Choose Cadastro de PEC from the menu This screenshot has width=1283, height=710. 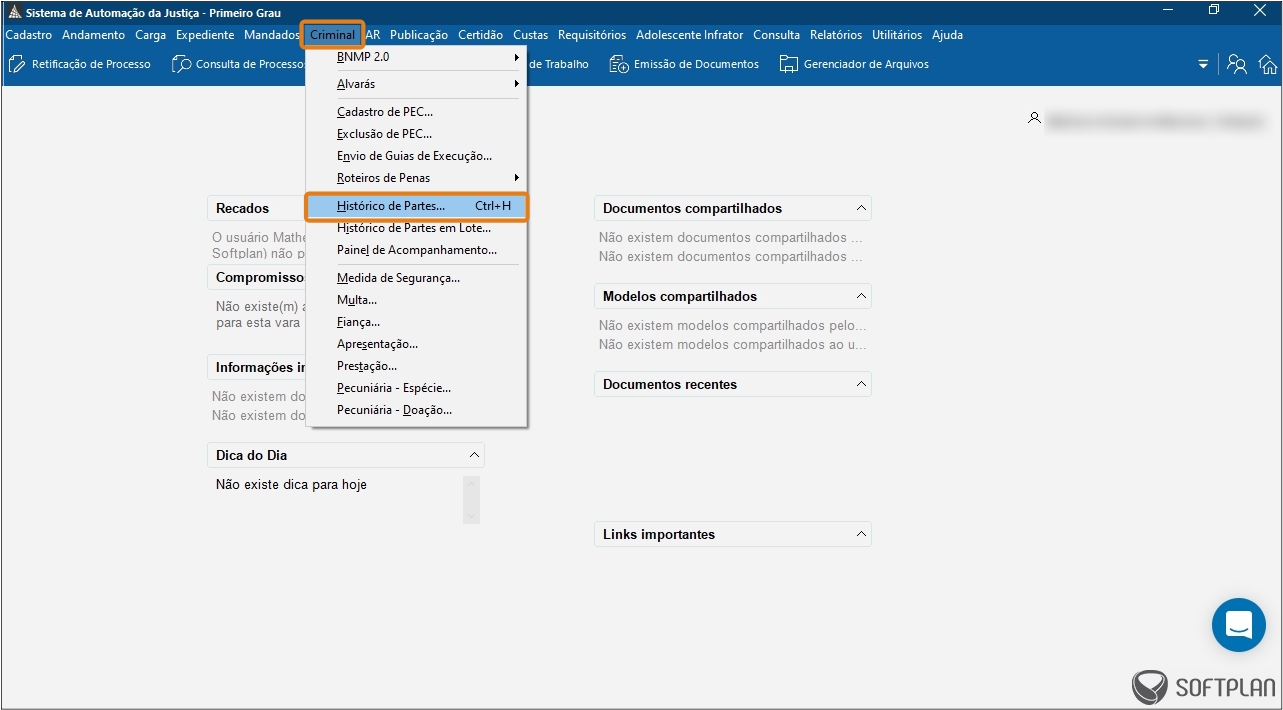pyautogui.click(x=385, y=112)
